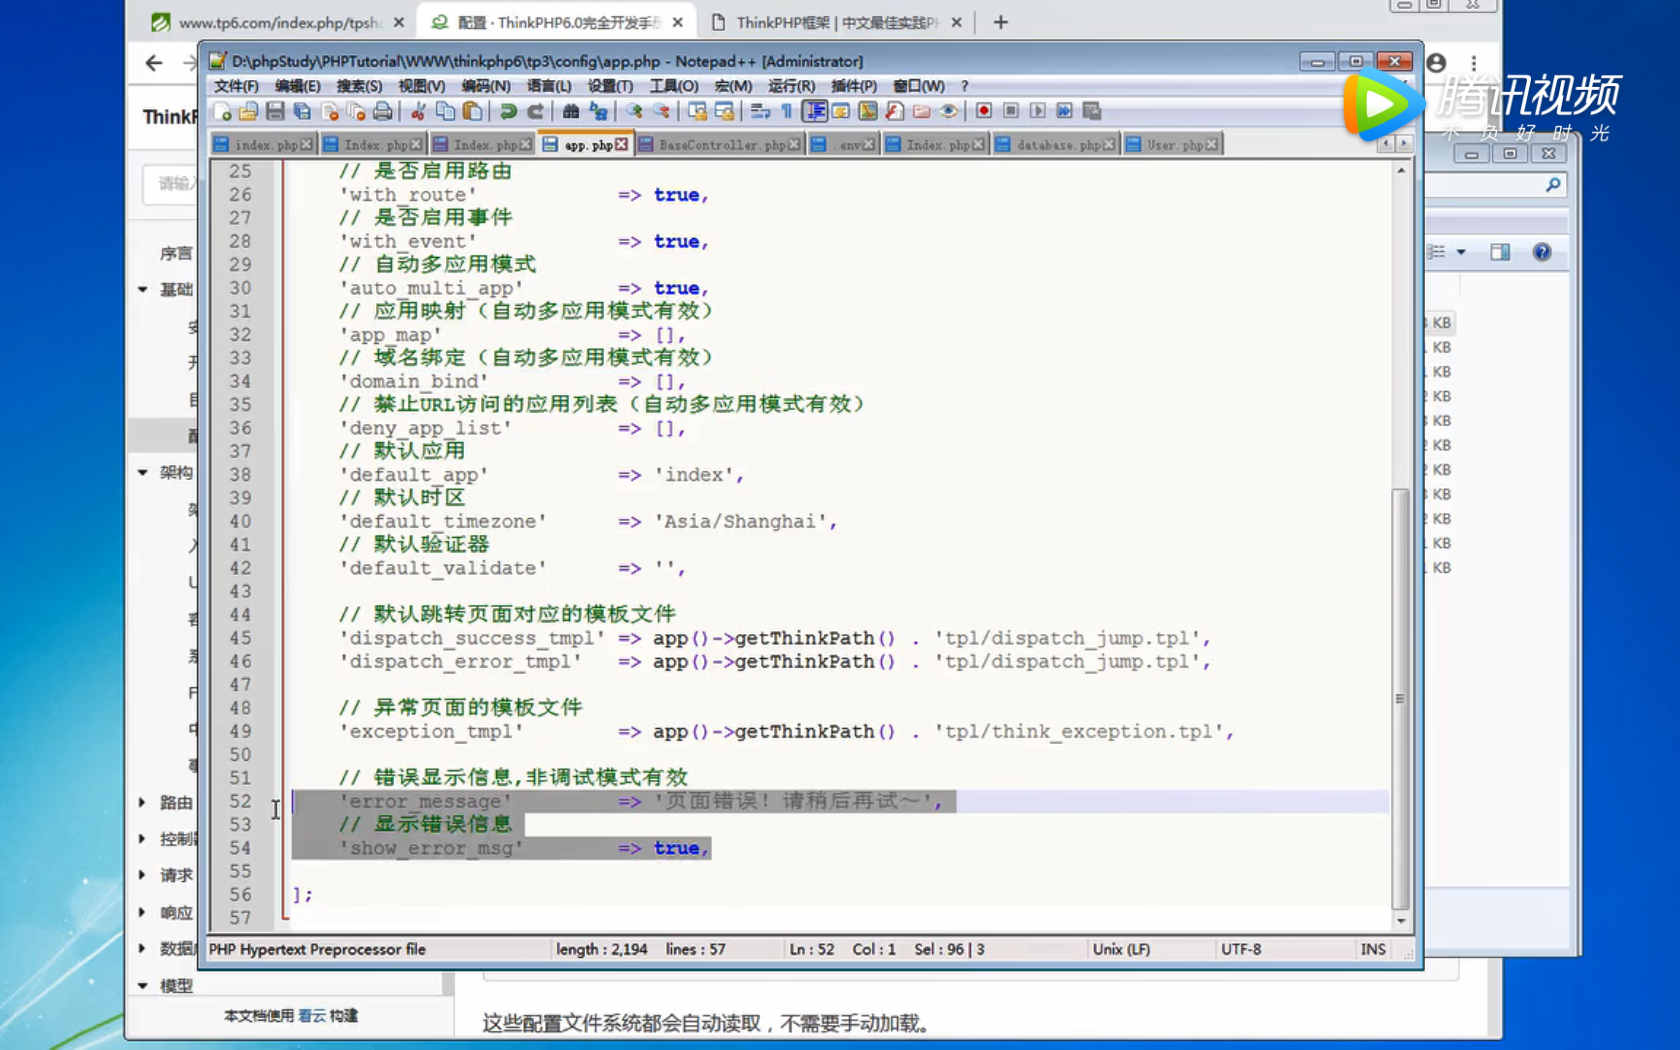This screenshot has height=1050, width=1680.
Task: Click the Close file toolbar icon
Action: click(x=329, y=111)
